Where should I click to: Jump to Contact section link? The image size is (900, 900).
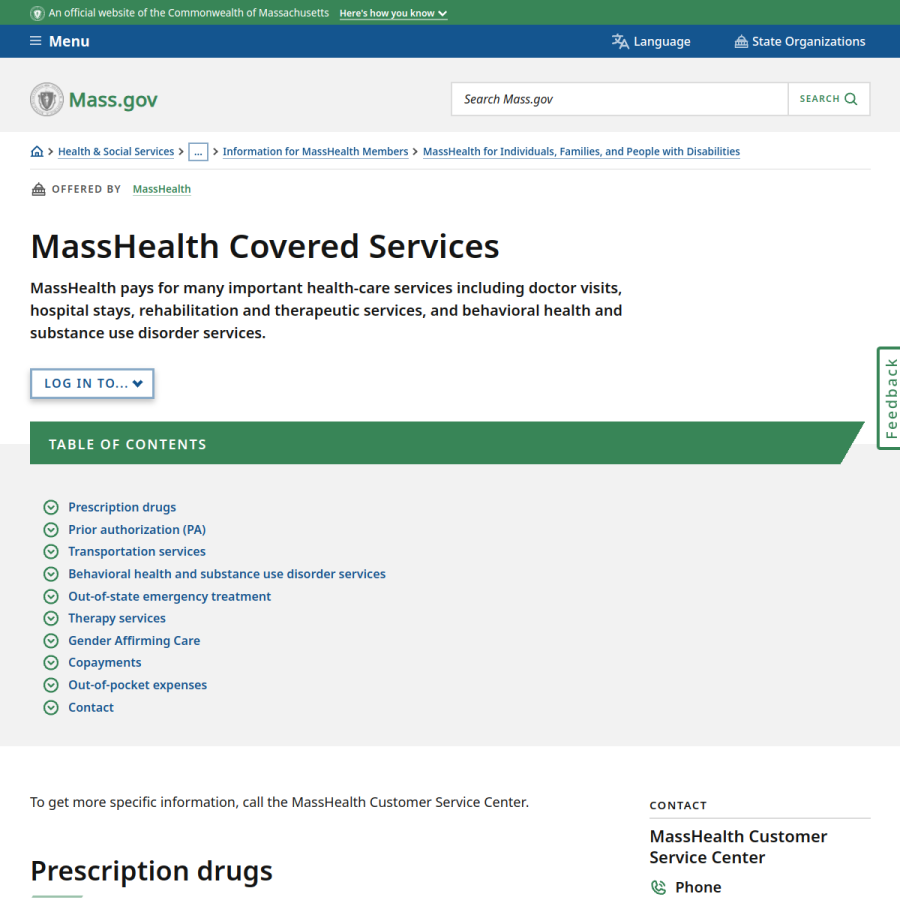click(91, 707)
